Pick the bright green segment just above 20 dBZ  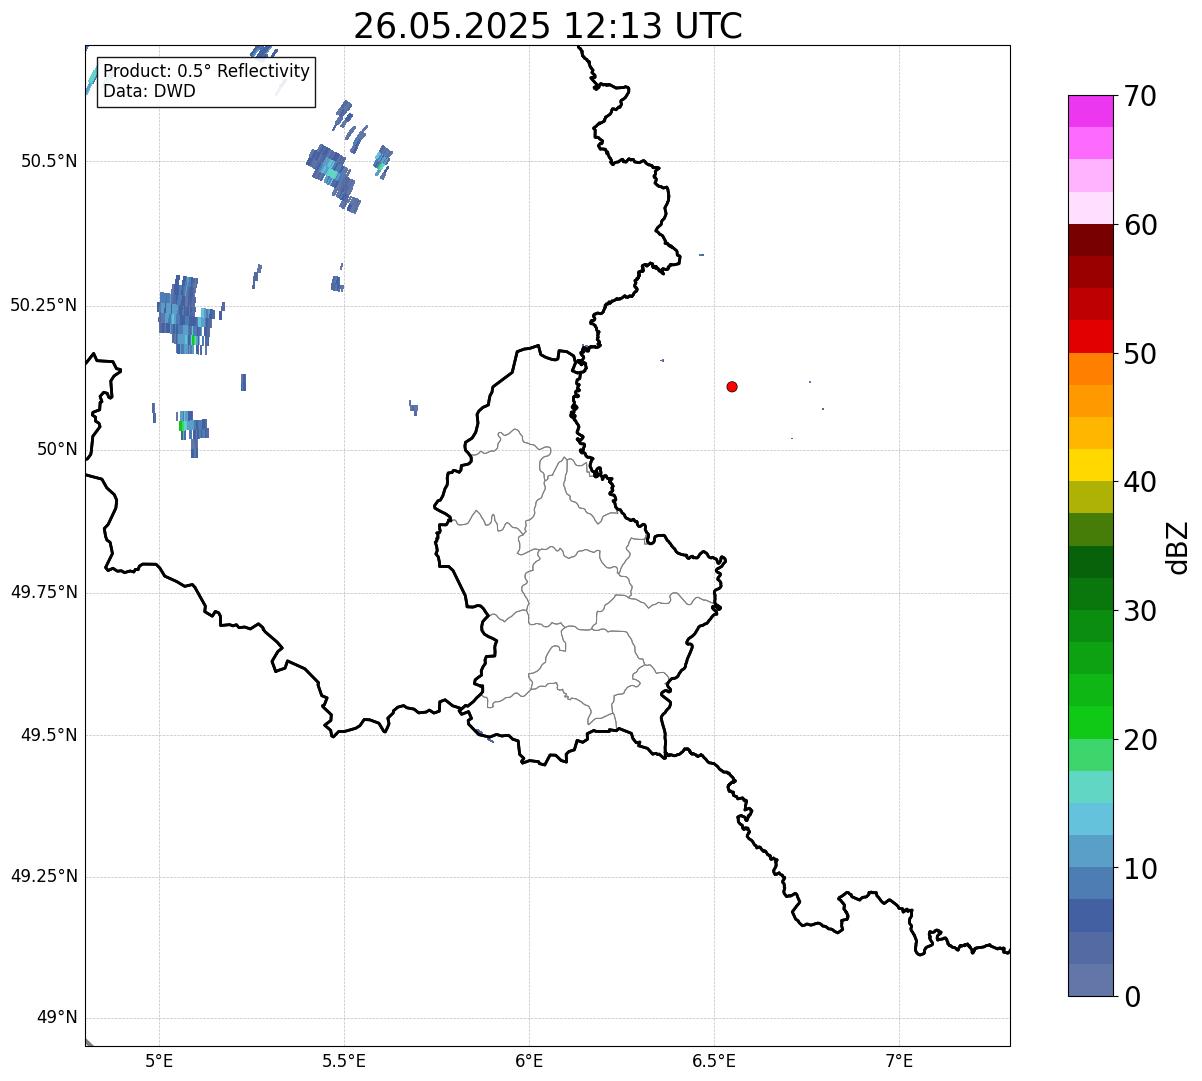[x=1090, y=722]
